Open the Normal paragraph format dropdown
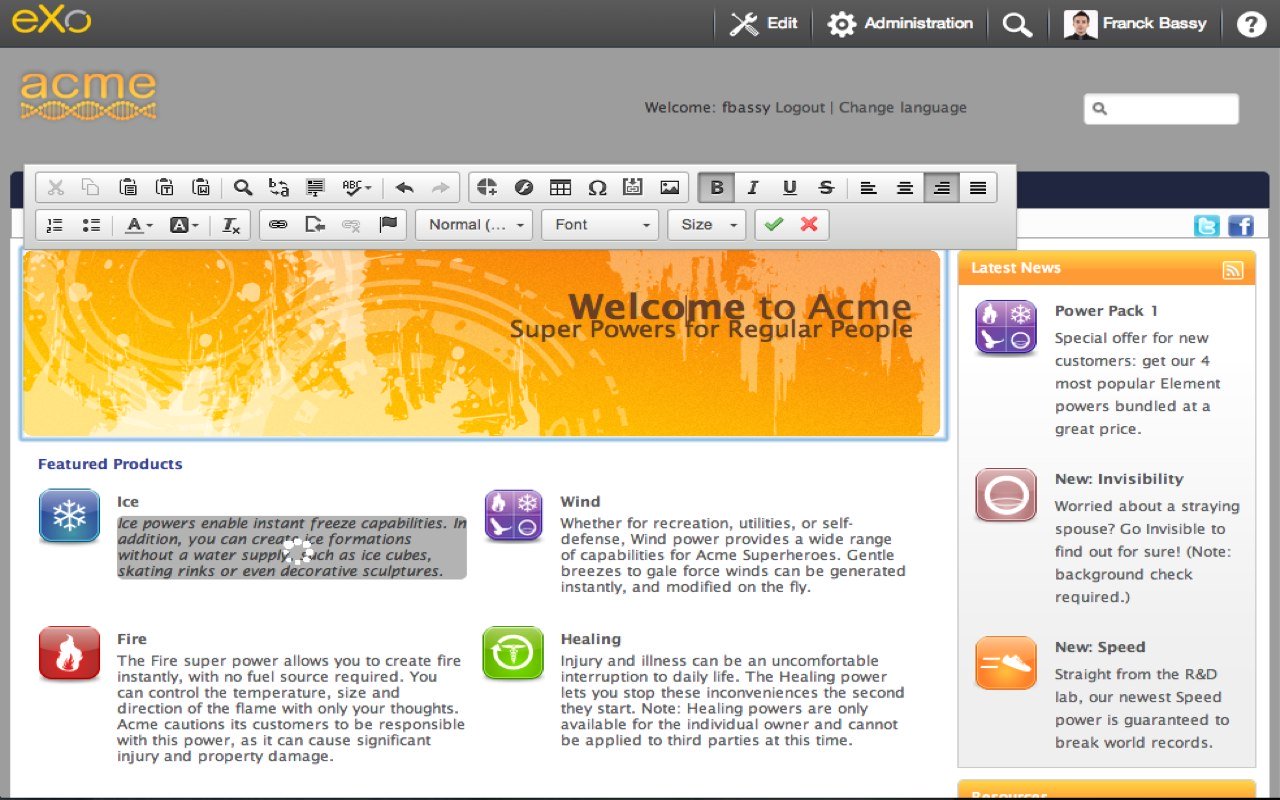The image size is (1280, 800). pyautogui.click(x=474, y=225)
